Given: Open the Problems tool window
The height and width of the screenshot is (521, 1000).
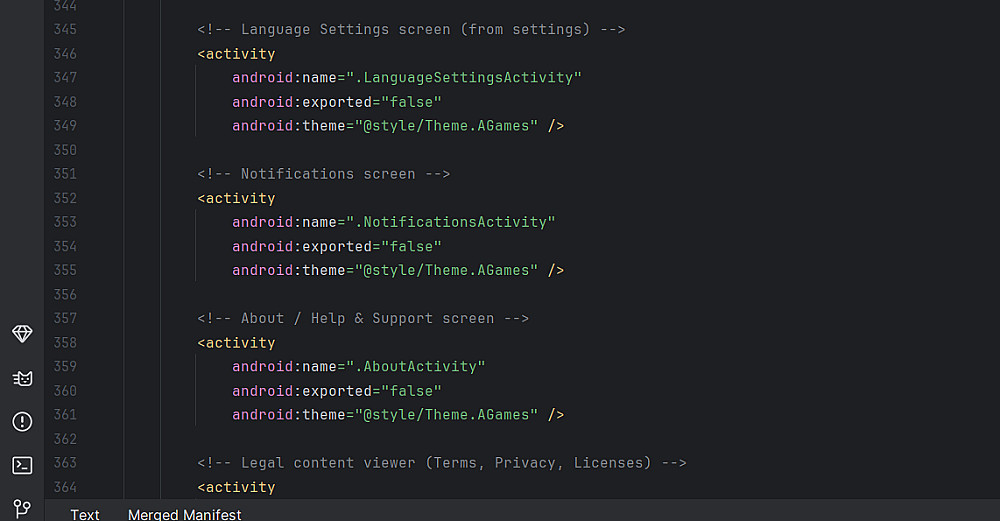Looking at the screenshot, I should tap(22, 421).
